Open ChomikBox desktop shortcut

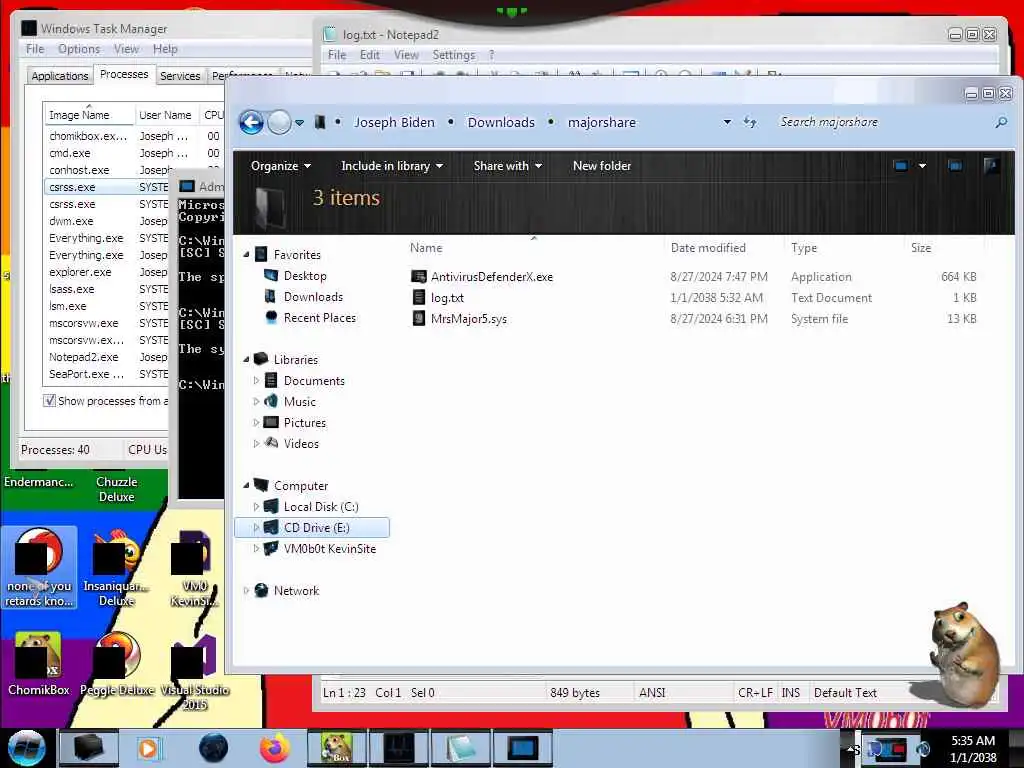pos(39,664)
